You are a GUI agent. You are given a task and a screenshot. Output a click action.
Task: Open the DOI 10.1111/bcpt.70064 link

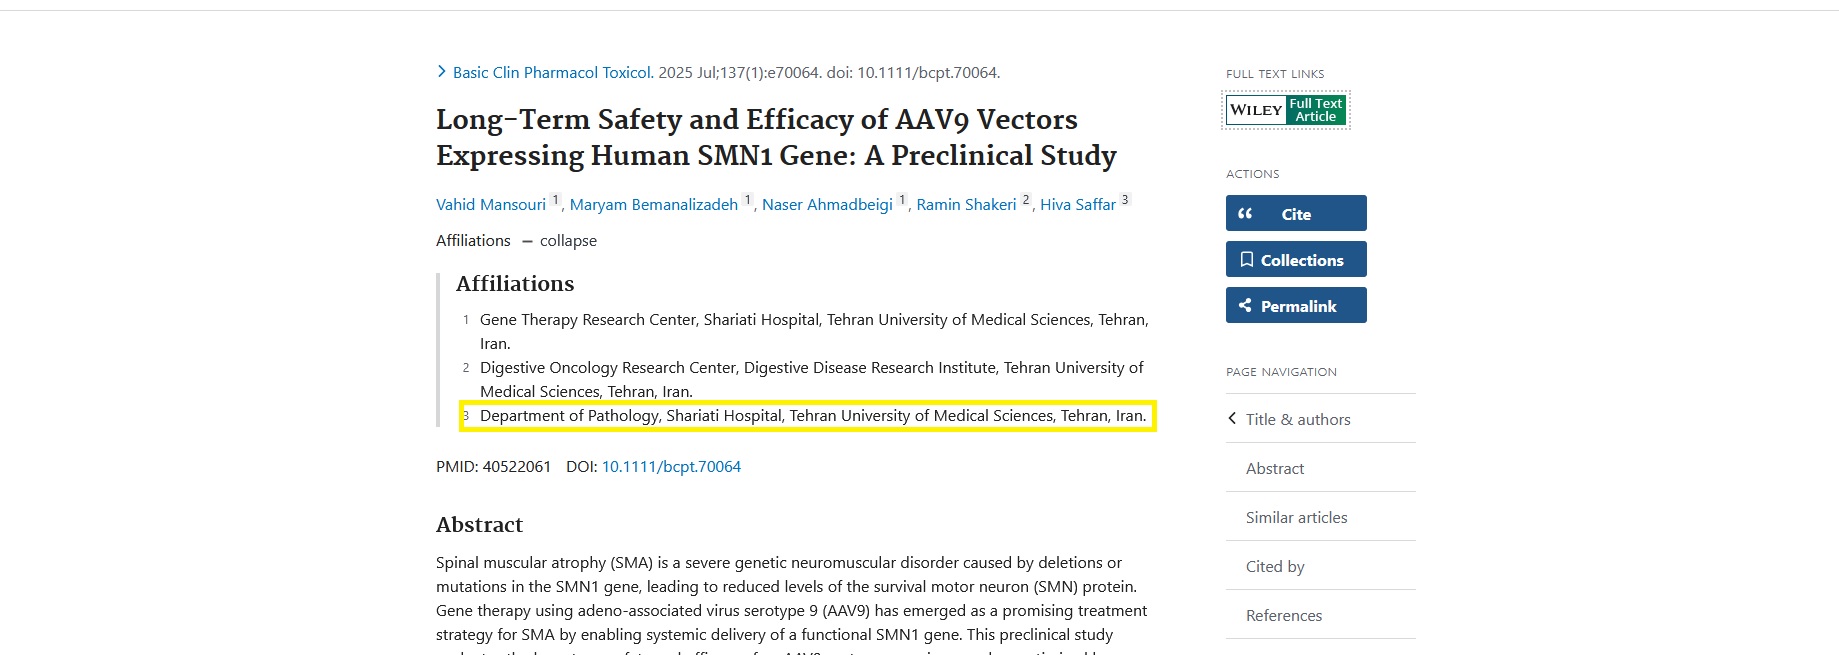[x=671, y=467]
